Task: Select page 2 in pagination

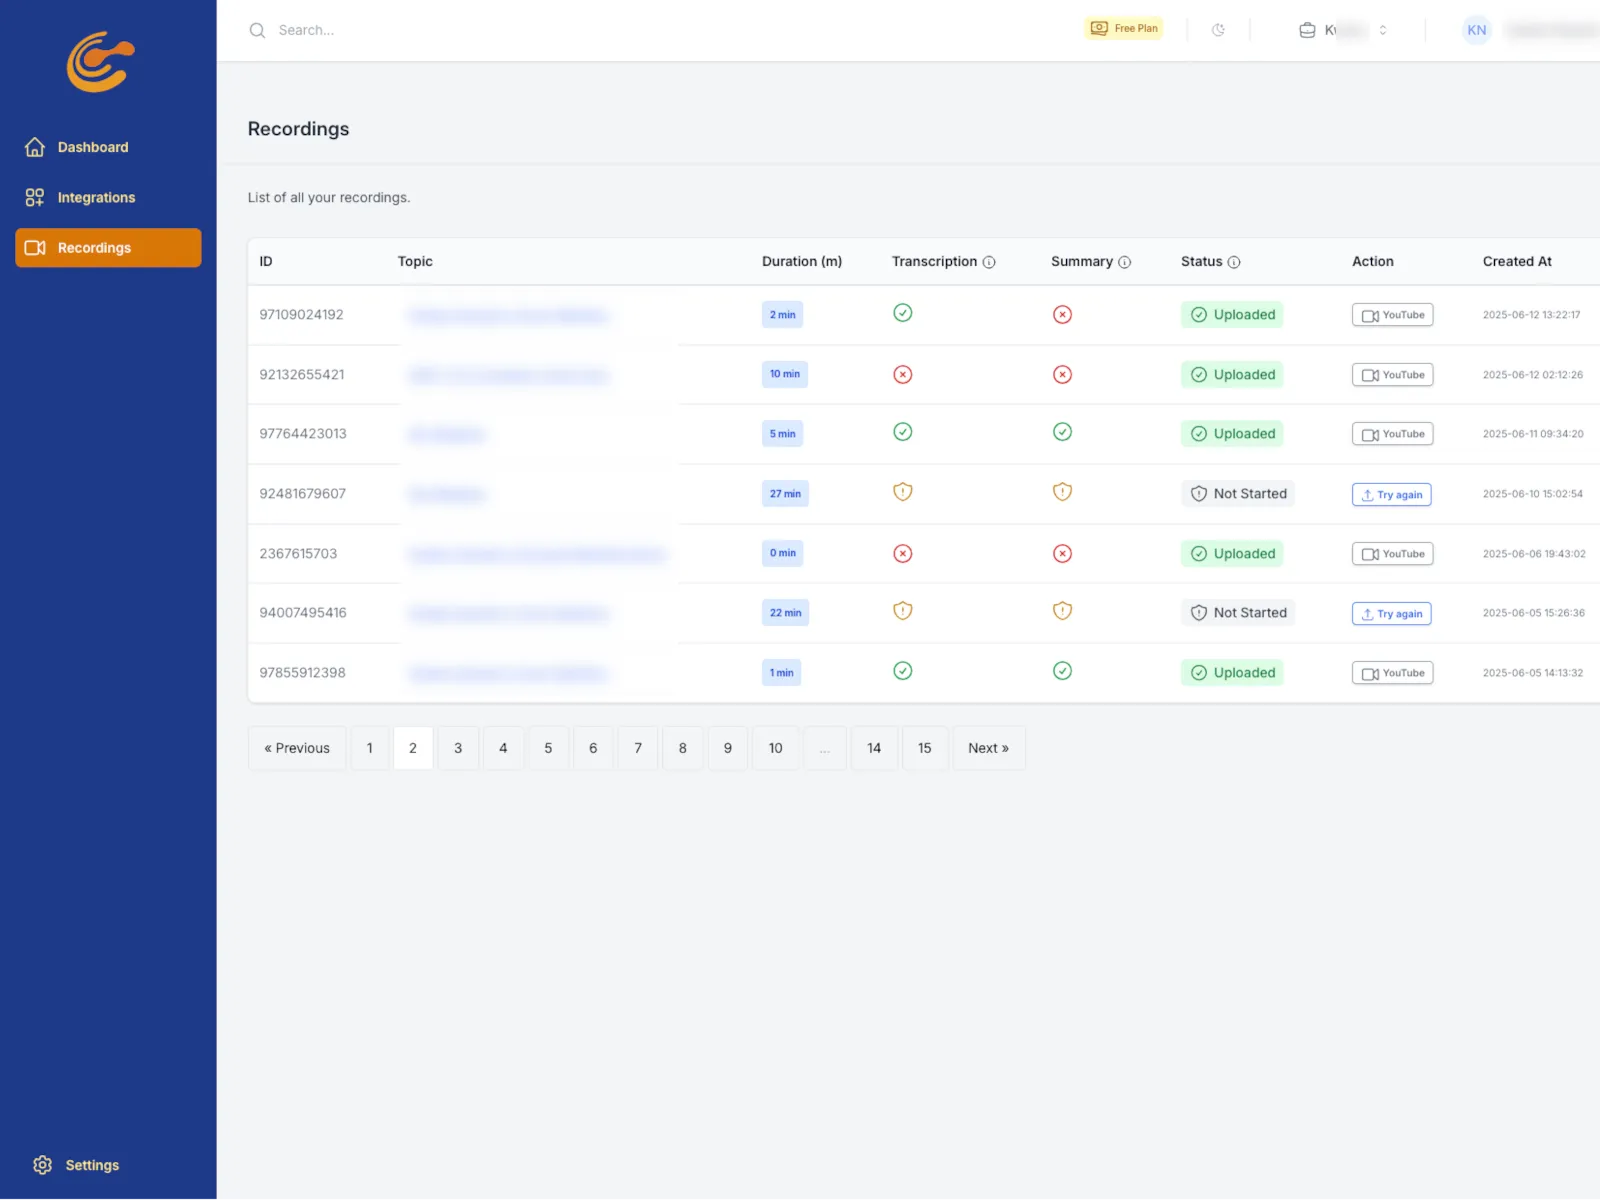Action: pyautogui.click(x=413, y=748)
